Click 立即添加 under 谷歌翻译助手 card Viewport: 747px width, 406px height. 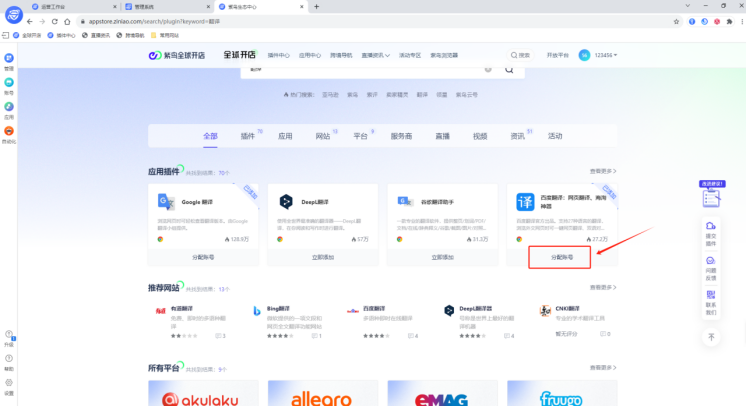(443, 257)
